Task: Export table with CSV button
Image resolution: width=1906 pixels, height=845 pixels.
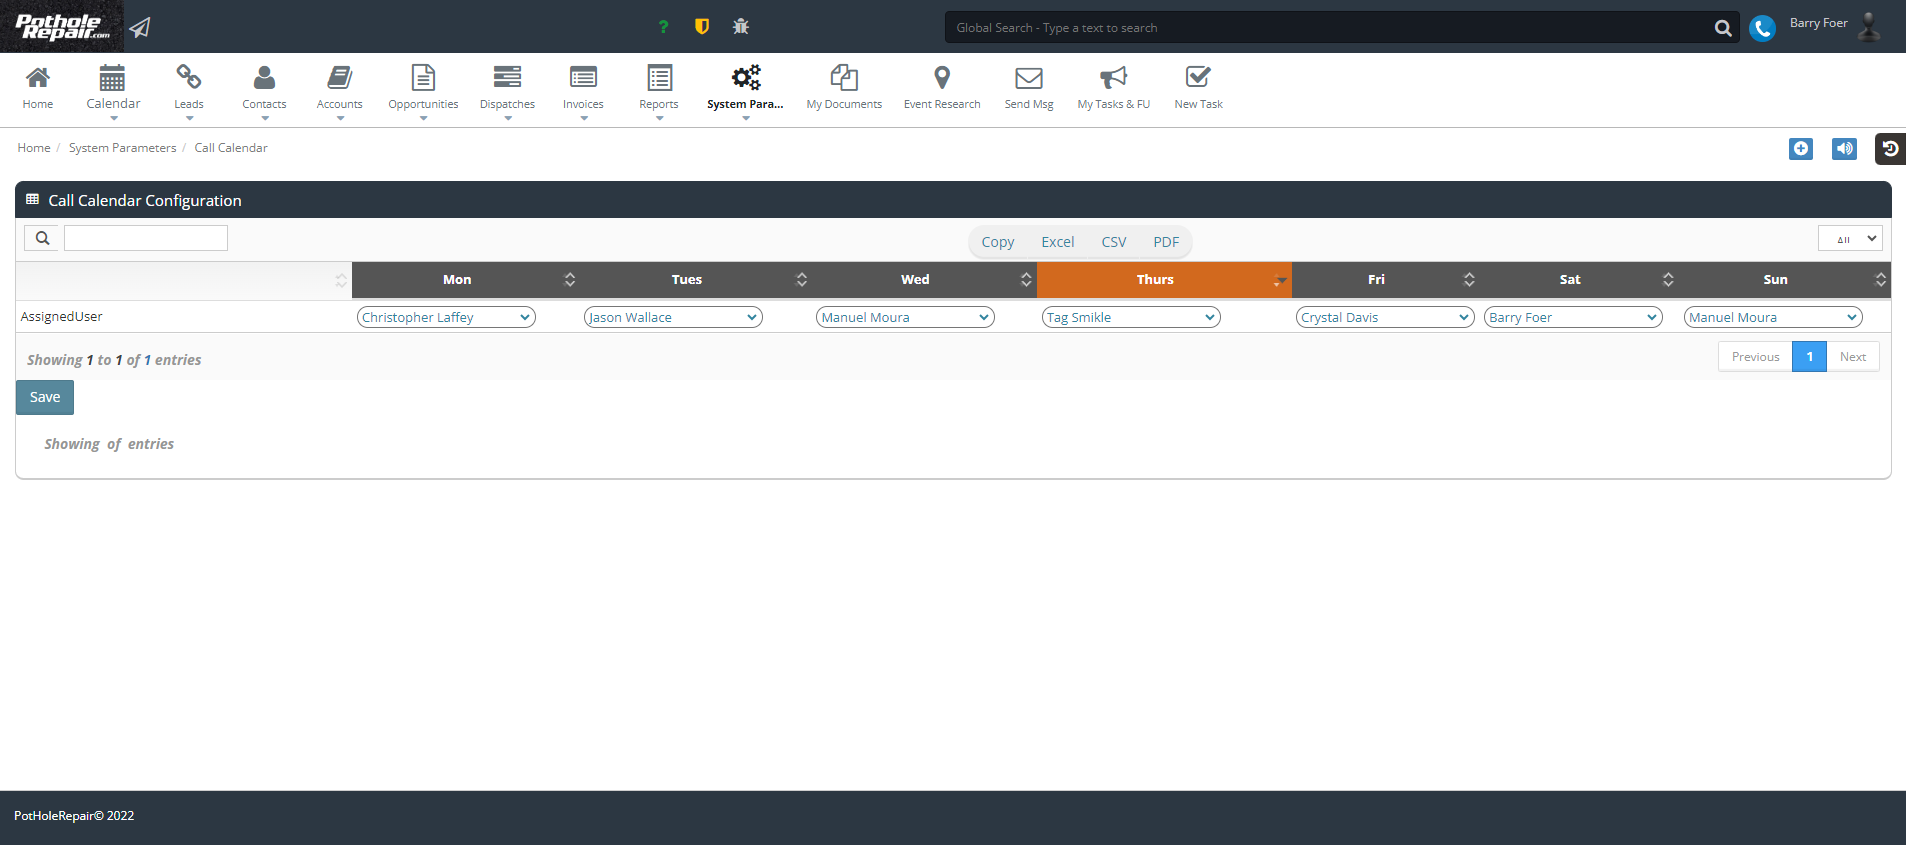Action: pos(1113,242)
